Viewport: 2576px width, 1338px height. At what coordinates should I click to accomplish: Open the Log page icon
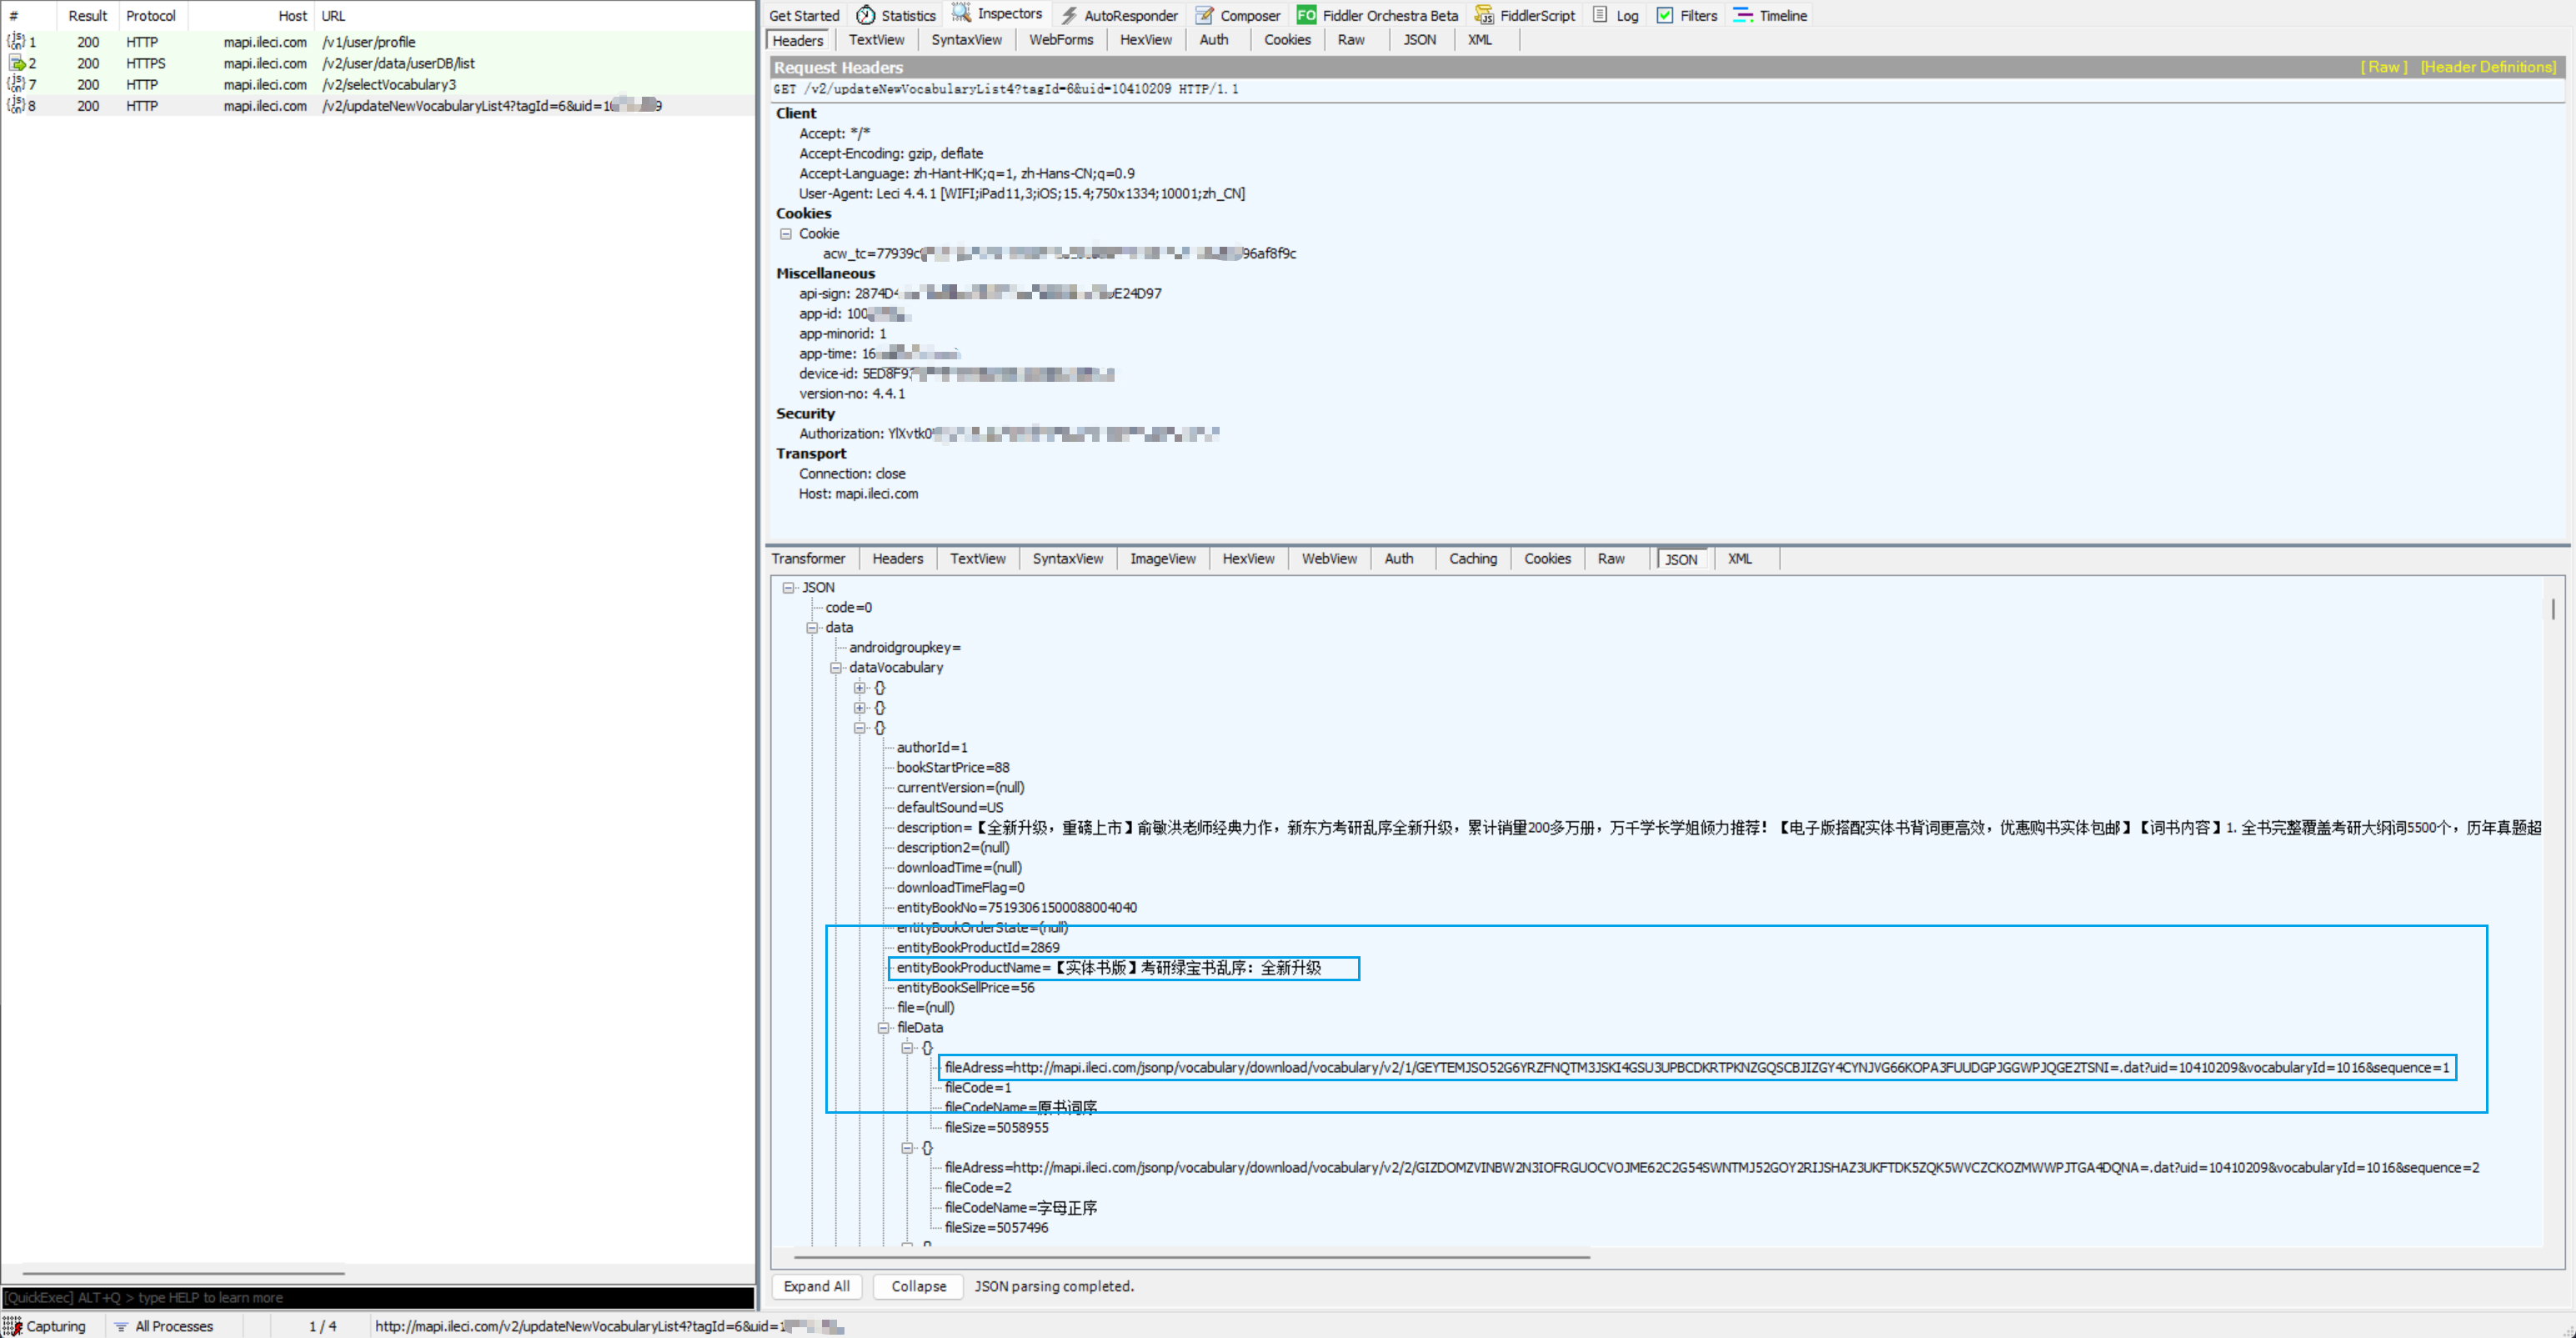point(1600,15)
